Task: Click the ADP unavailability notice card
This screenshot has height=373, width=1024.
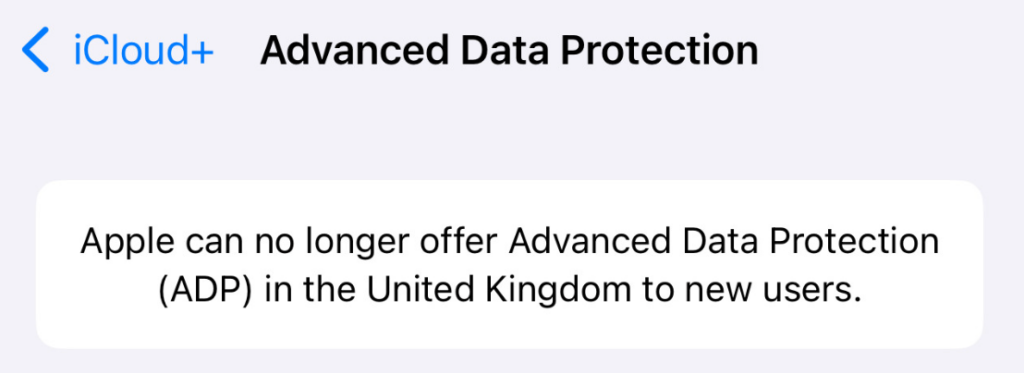Action: pos(509,264)
